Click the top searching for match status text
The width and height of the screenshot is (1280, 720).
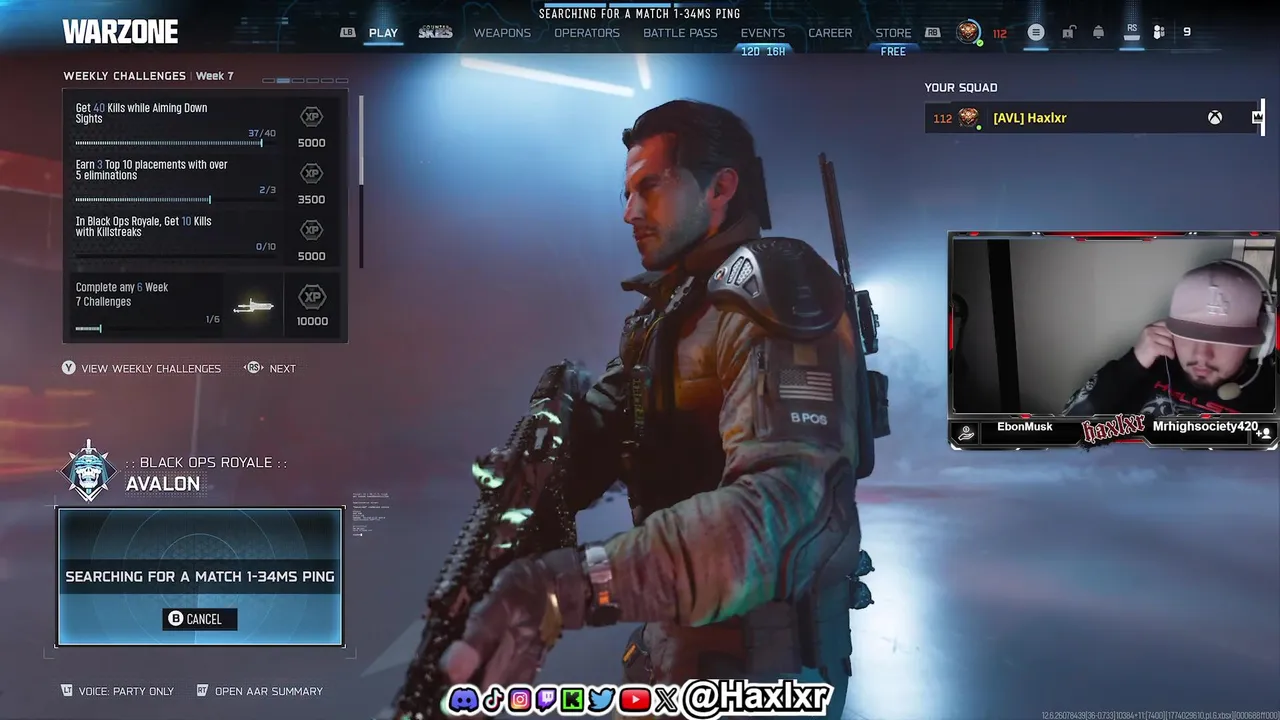(639, 13)
